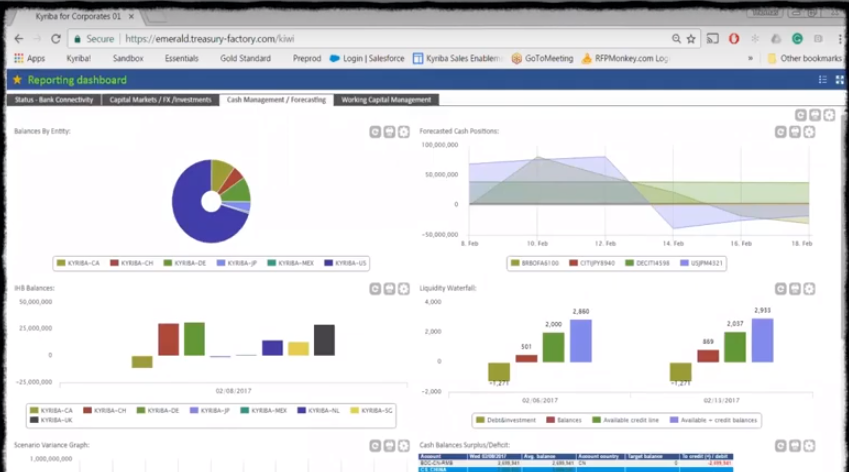Open the Sandbox bookmark
The image size is (849, 472).
click(128, 58)
